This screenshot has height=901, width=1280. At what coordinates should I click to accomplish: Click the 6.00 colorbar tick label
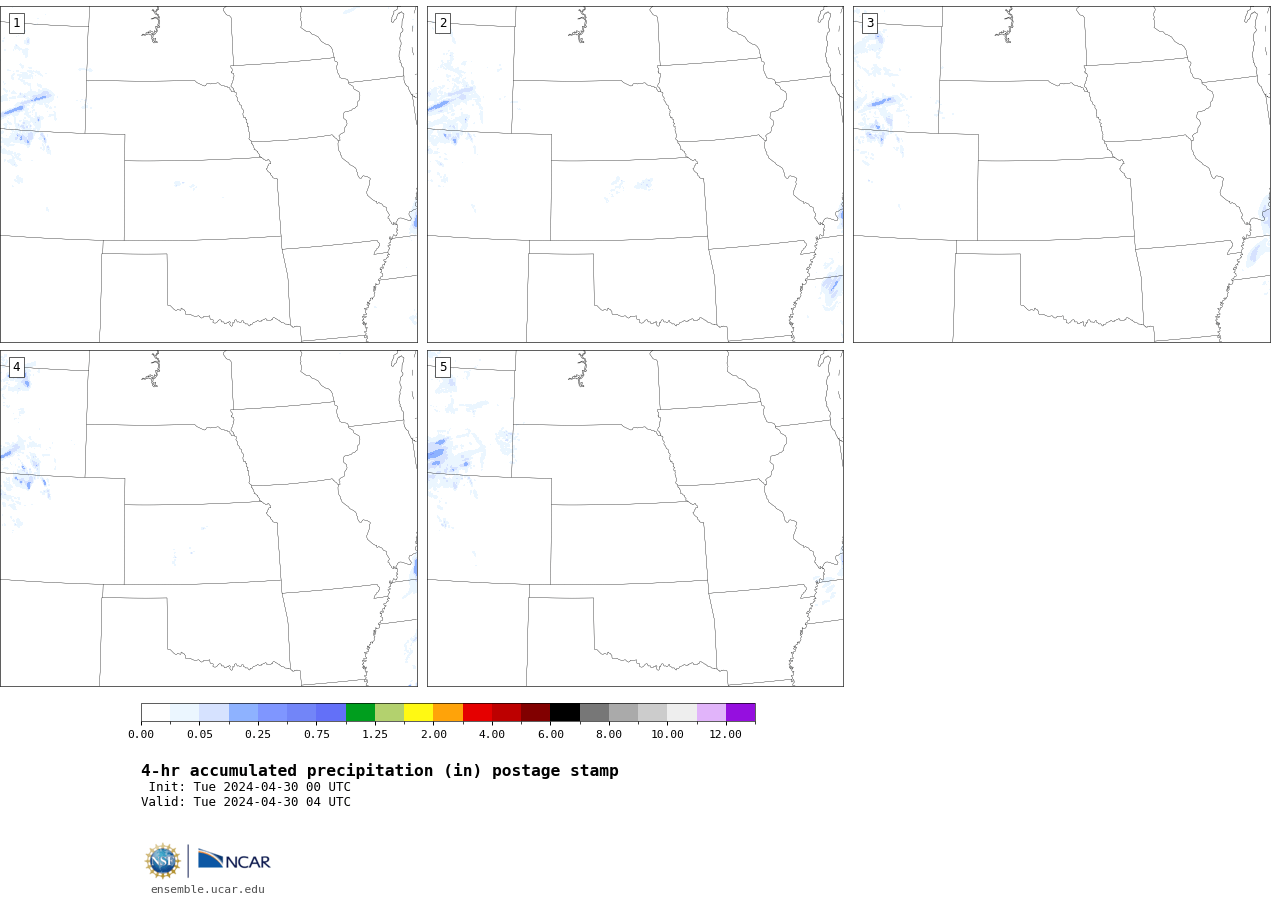click(551, 735)
